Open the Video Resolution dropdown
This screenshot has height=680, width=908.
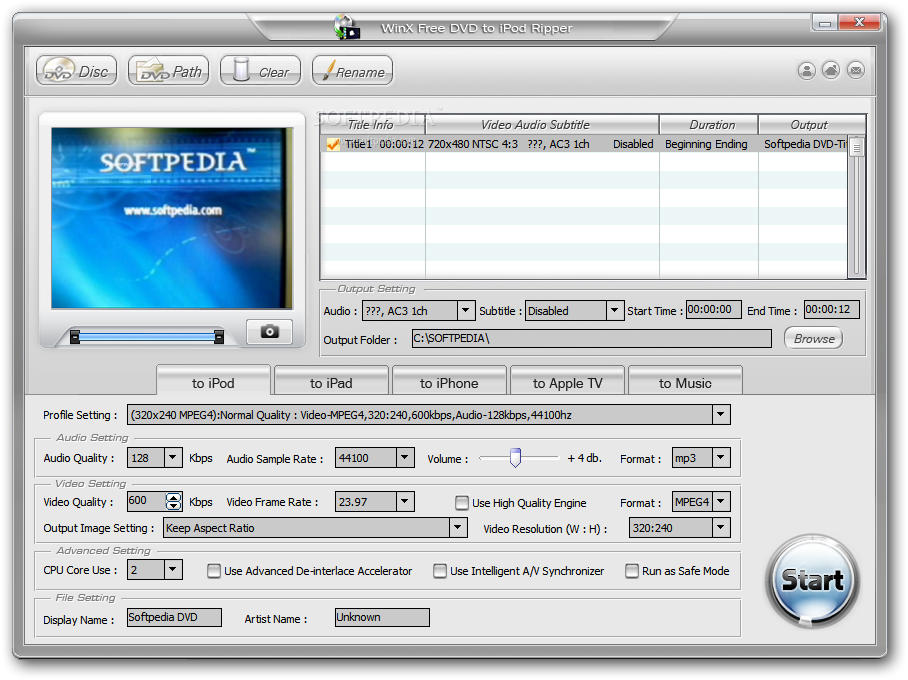click(x=721, y=528)
